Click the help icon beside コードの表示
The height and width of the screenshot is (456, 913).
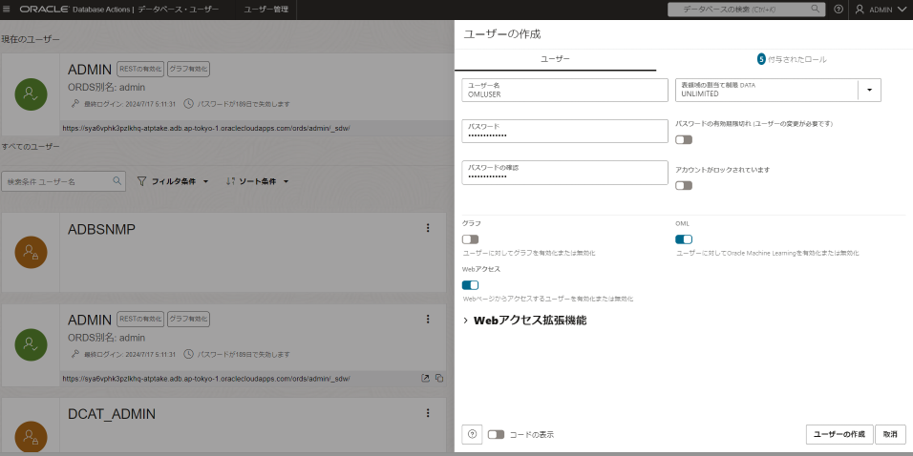pos(473,434)
